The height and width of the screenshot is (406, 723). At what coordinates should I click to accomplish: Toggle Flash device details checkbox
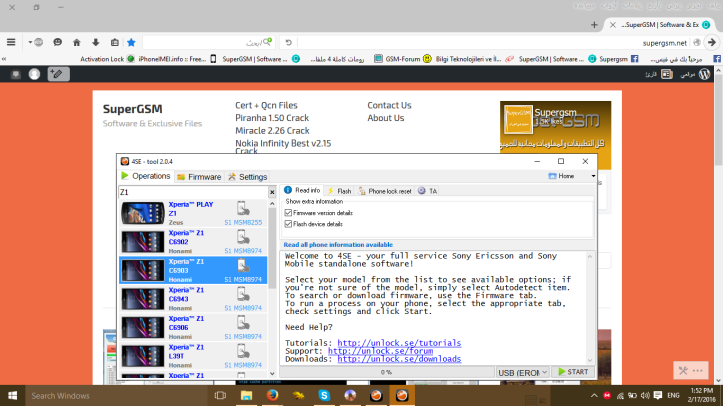click(x=288, y=224)
